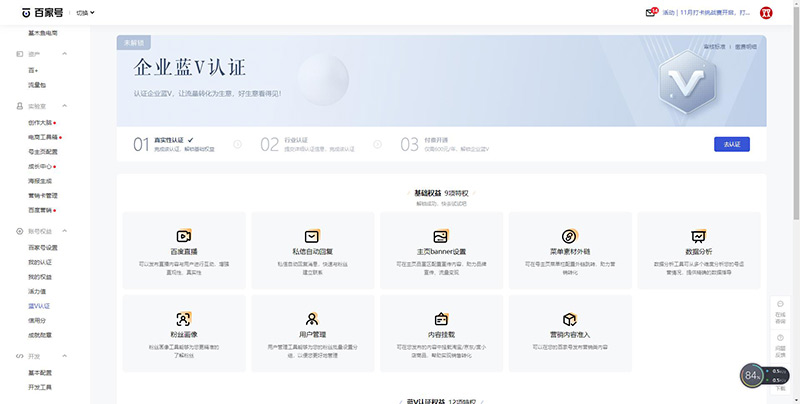Open the 审核标准 link in banner
This screenshot has width=800, height=404.
click(x=714, y=46)
